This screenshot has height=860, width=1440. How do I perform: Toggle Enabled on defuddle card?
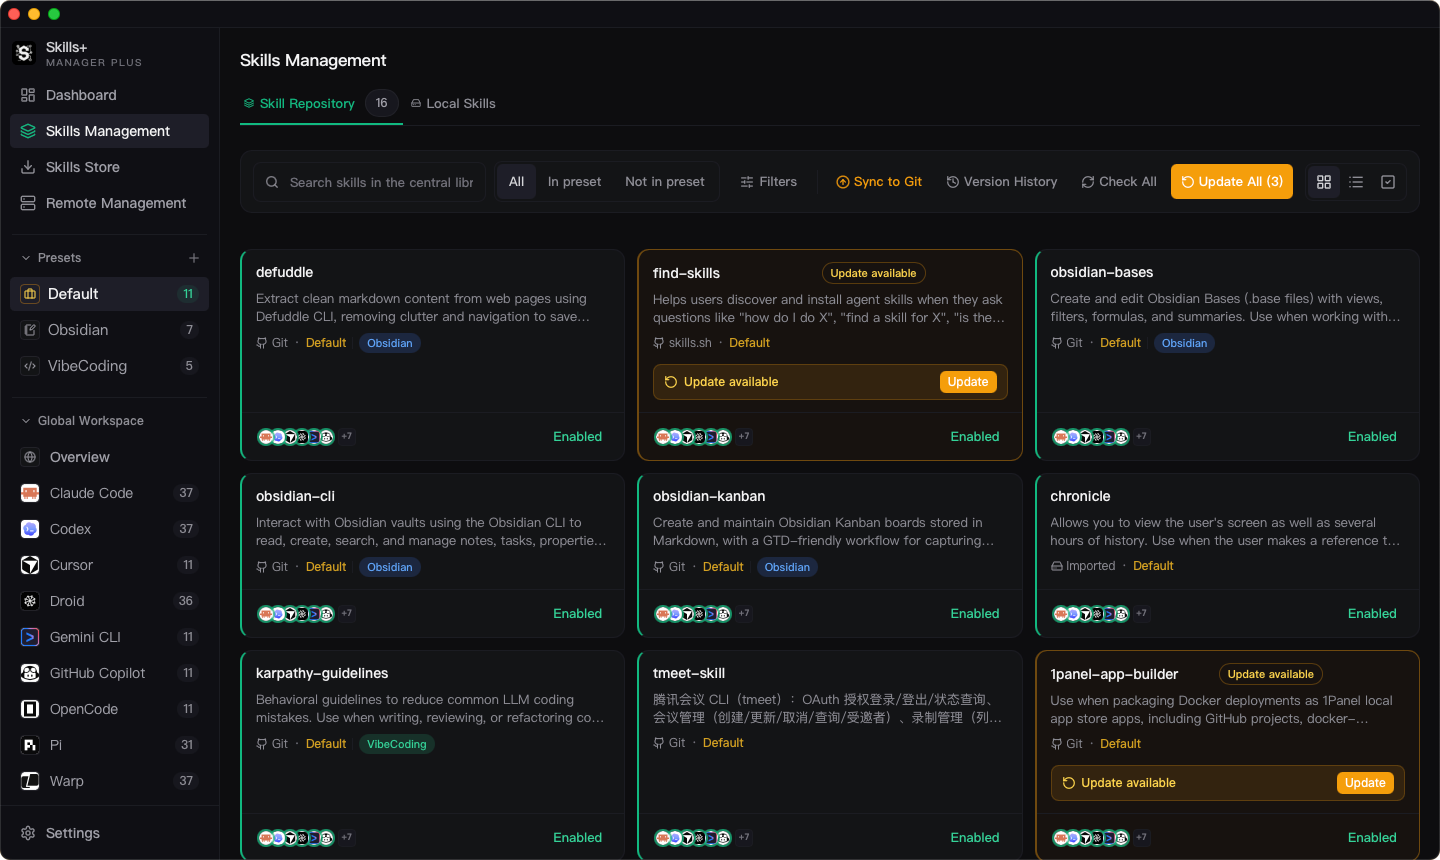tap(578, 437)
